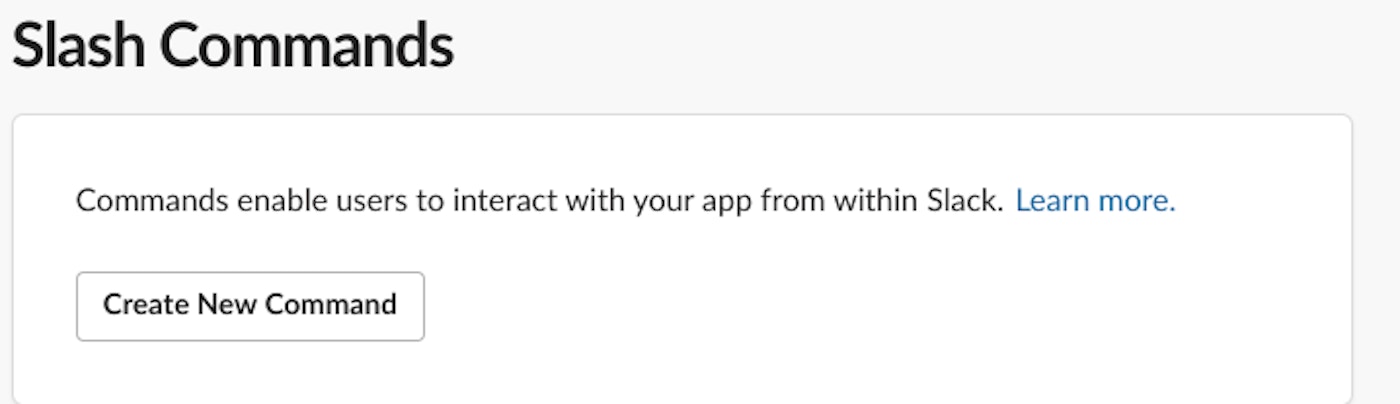Open the Learn more link
The image size is (1400, 404).
click(x=1095, y=201)
